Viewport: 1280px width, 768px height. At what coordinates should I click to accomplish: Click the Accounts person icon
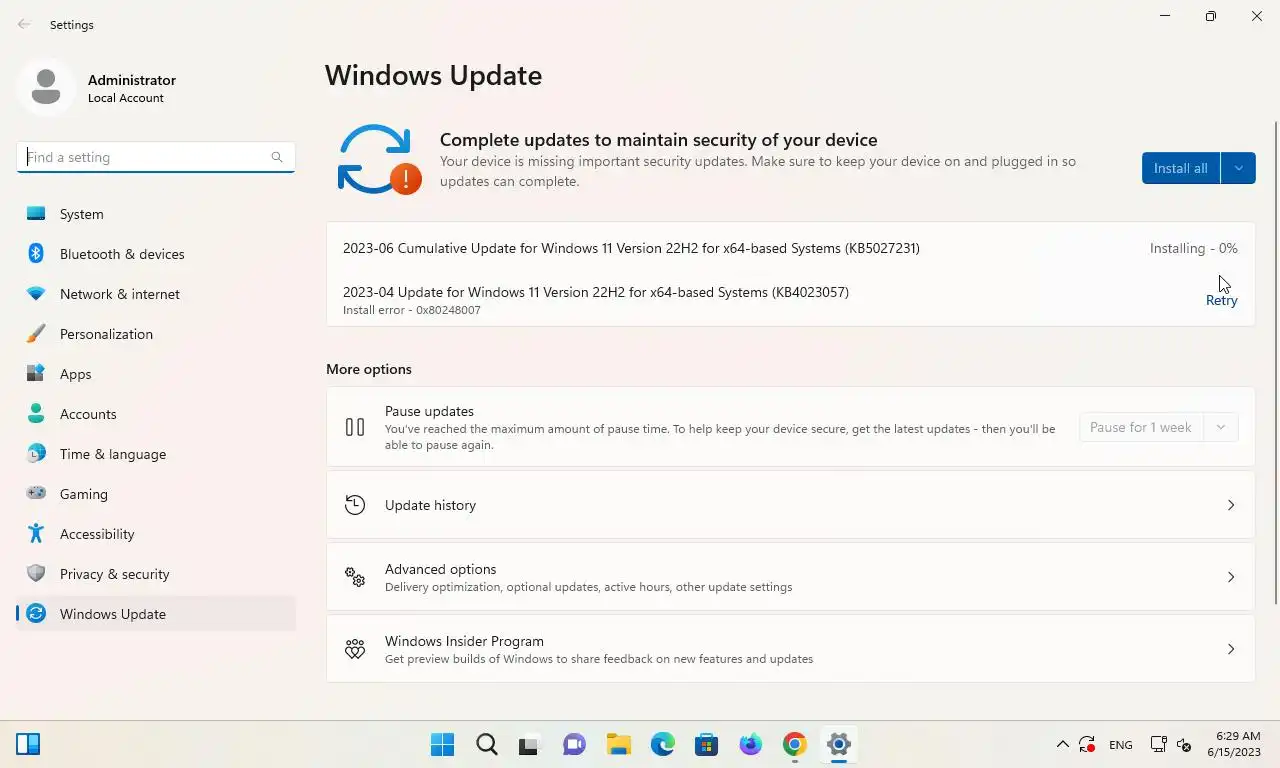point(36,414)
